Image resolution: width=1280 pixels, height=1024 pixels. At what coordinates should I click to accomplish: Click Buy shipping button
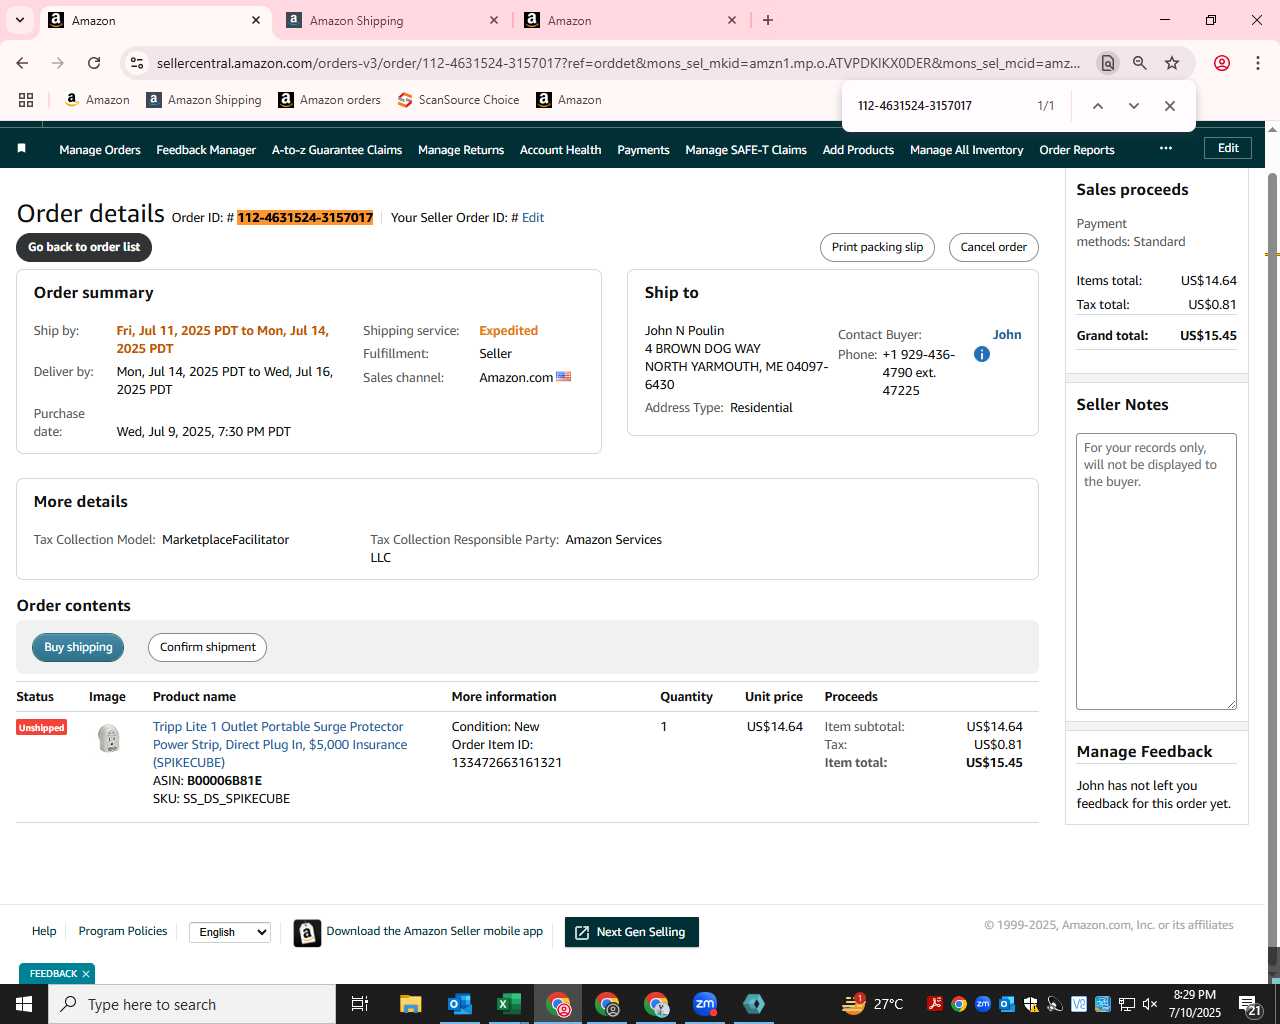pos(78,647)
